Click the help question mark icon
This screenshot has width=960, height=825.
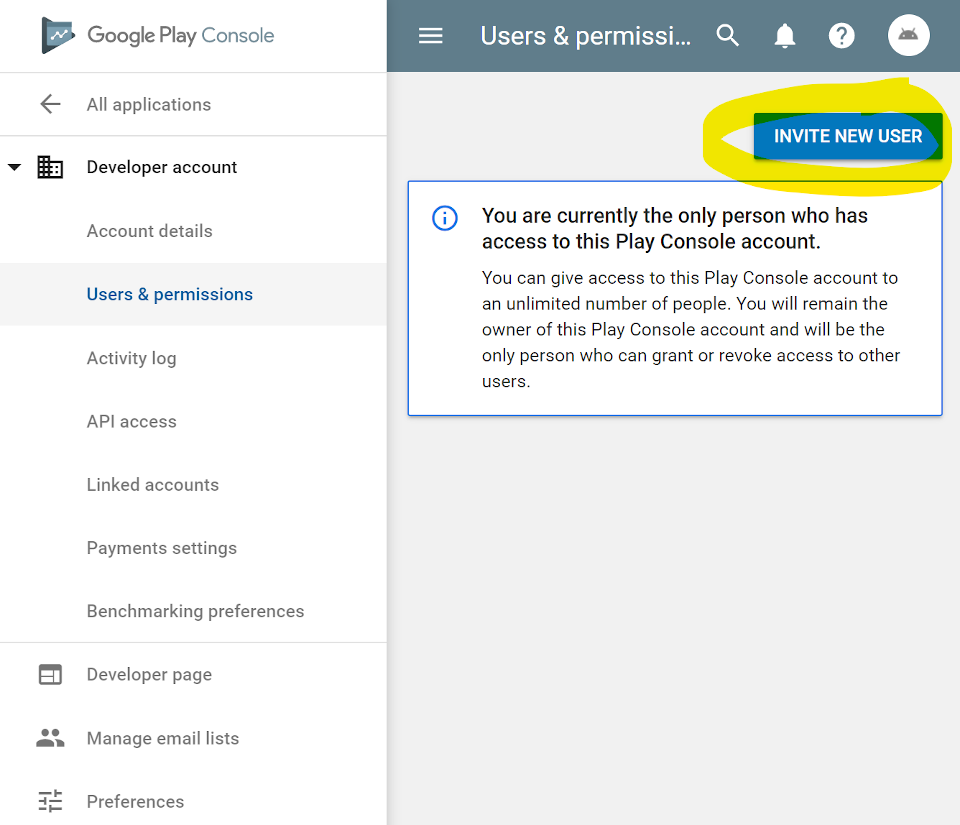pyautogui.click(x=841, y=36)
